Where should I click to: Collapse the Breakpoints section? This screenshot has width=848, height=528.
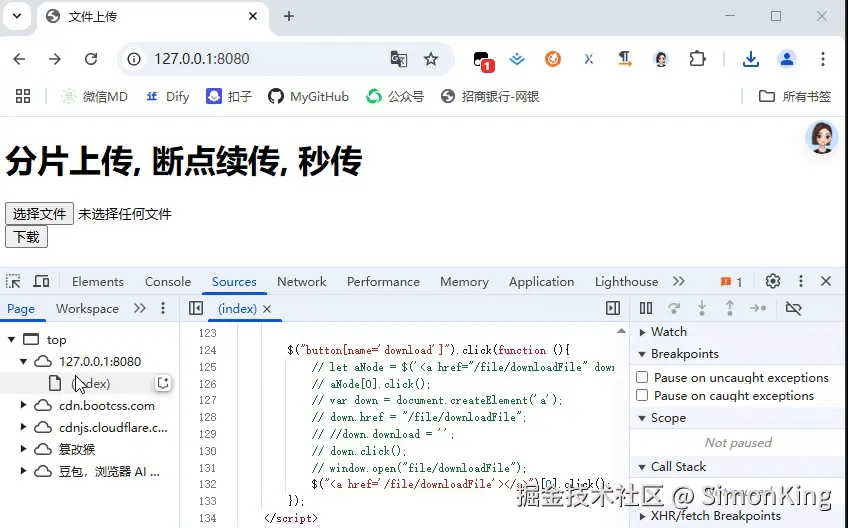pos(642,354)
